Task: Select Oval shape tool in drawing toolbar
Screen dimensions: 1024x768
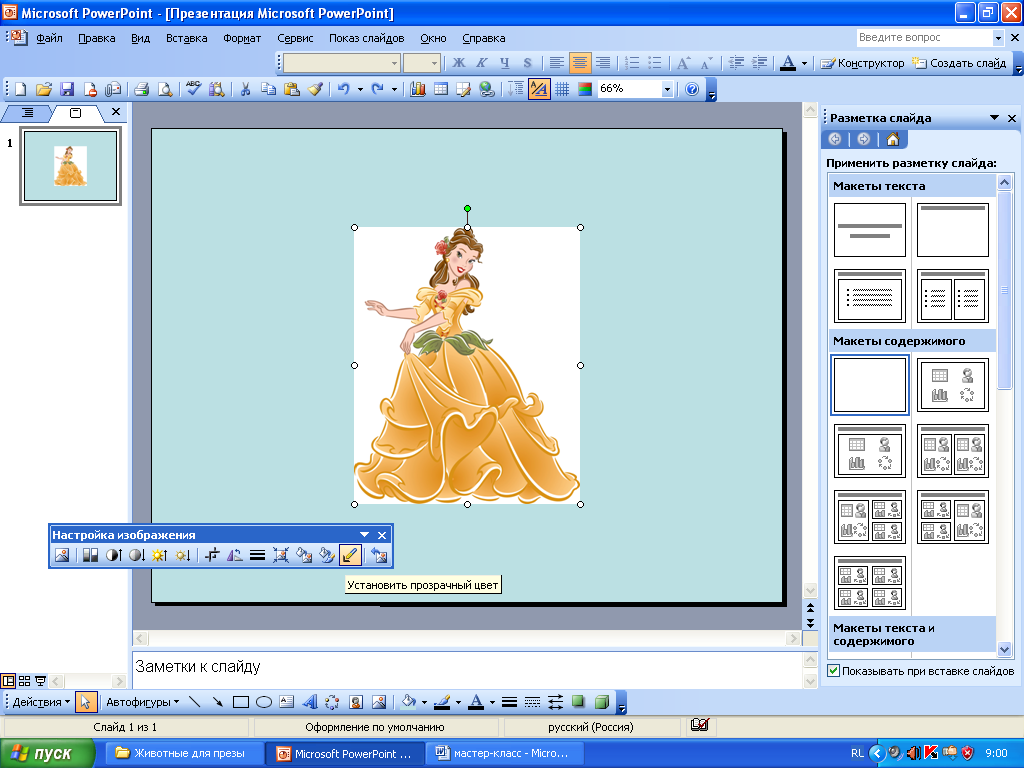Action: point(264,702)
